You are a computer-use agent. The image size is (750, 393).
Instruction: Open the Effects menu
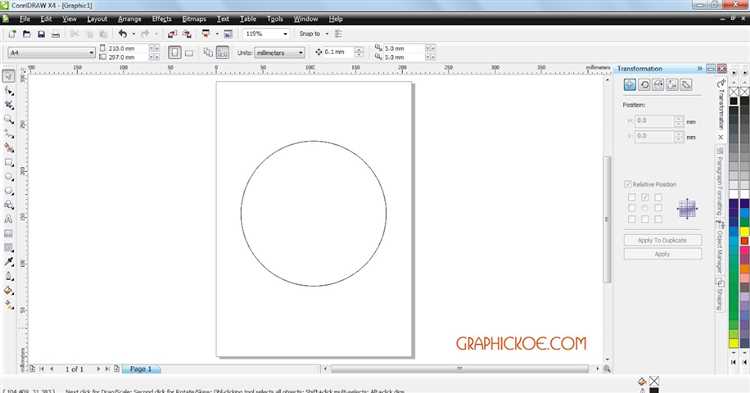(162, 19)
